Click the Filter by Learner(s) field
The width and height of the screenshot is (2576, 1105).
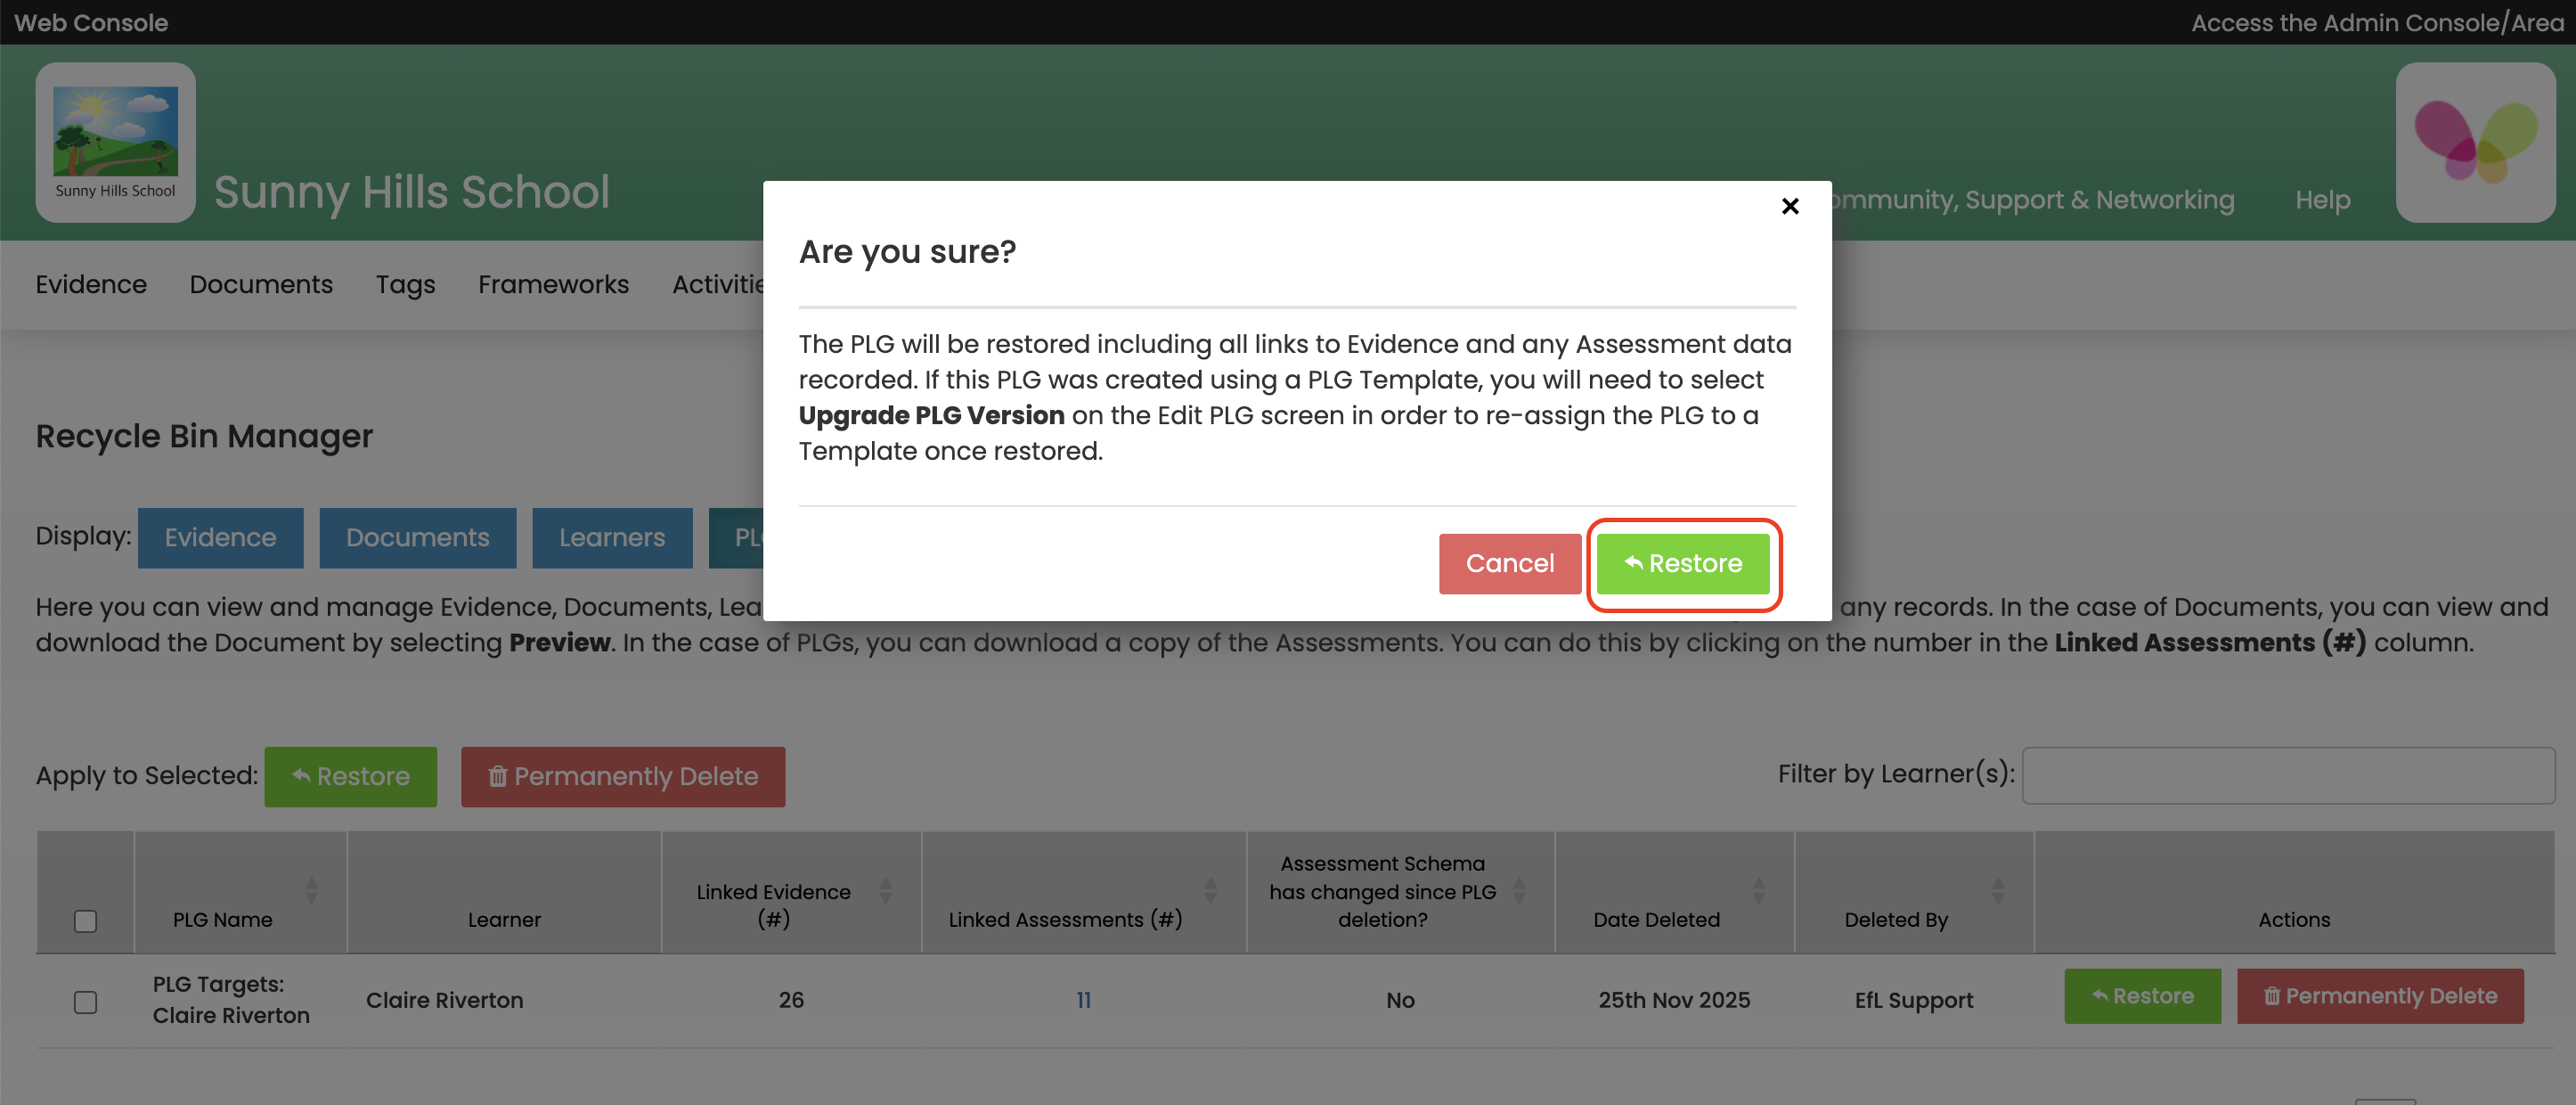point(2287,775)
